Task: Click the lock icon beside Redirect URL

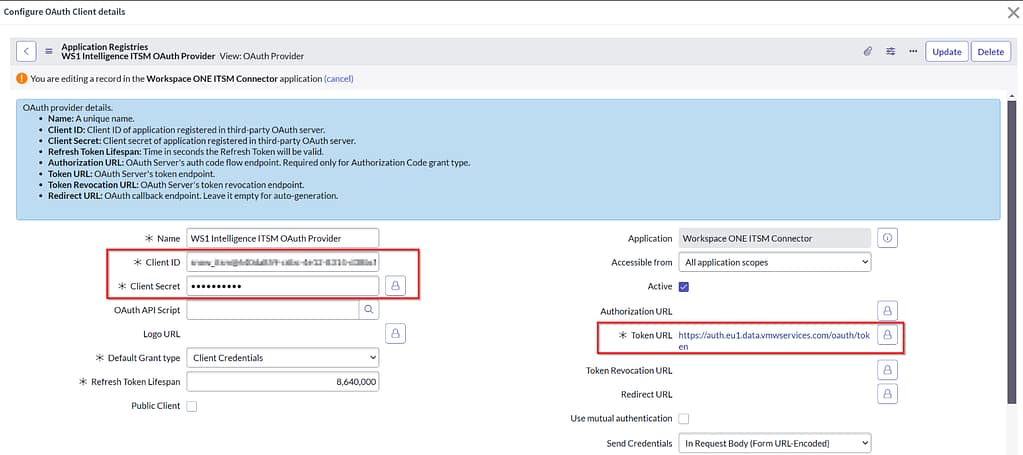Action: click(x=887, y=394)
